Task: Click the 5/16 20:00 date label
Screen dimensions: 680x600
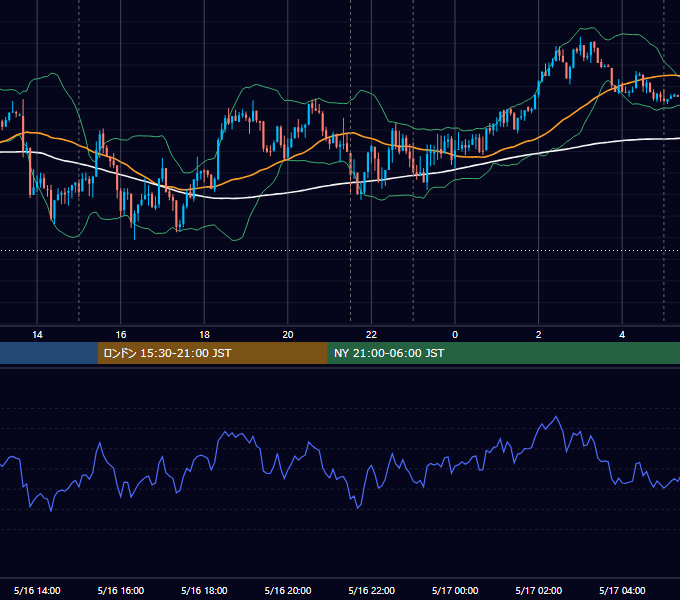Action: tap(288, 590)
